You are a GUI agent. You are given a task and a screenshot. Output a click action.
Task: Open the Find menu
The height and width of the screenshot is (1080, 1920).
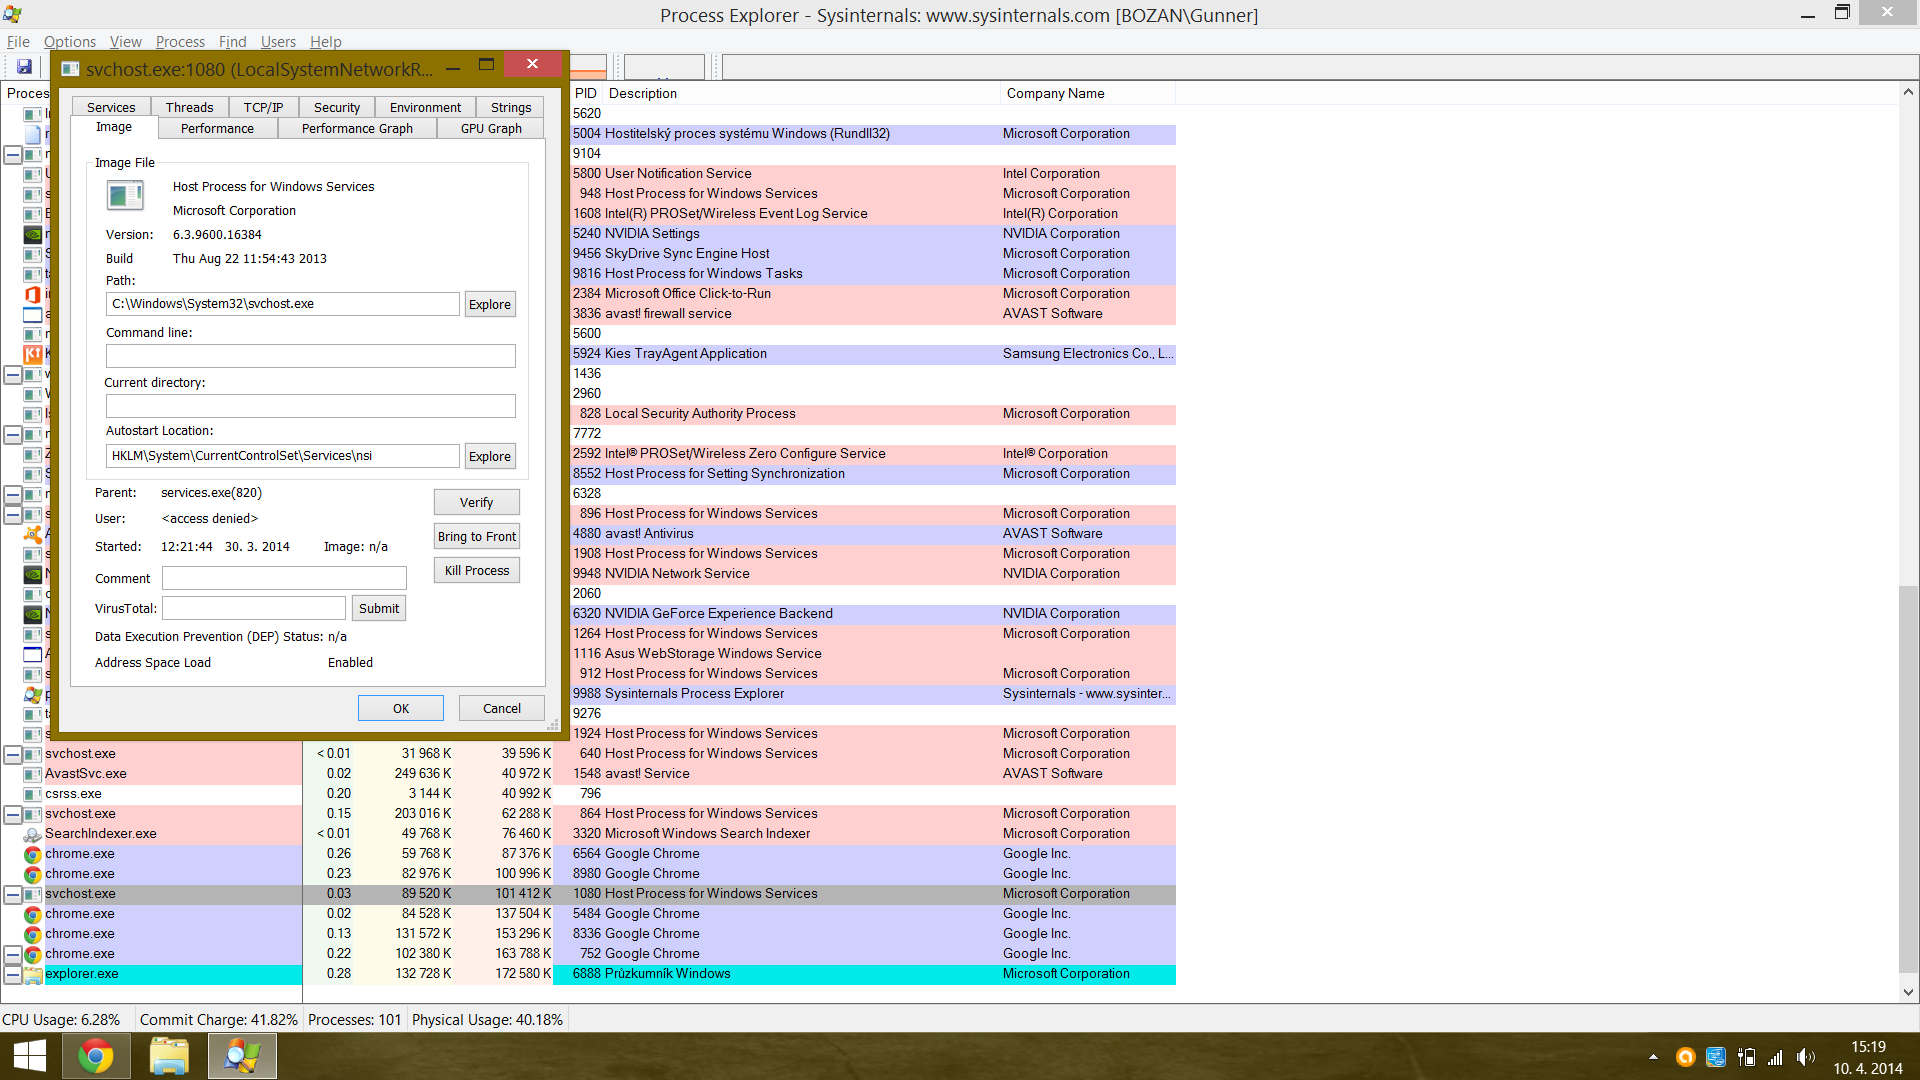[233, 41]
